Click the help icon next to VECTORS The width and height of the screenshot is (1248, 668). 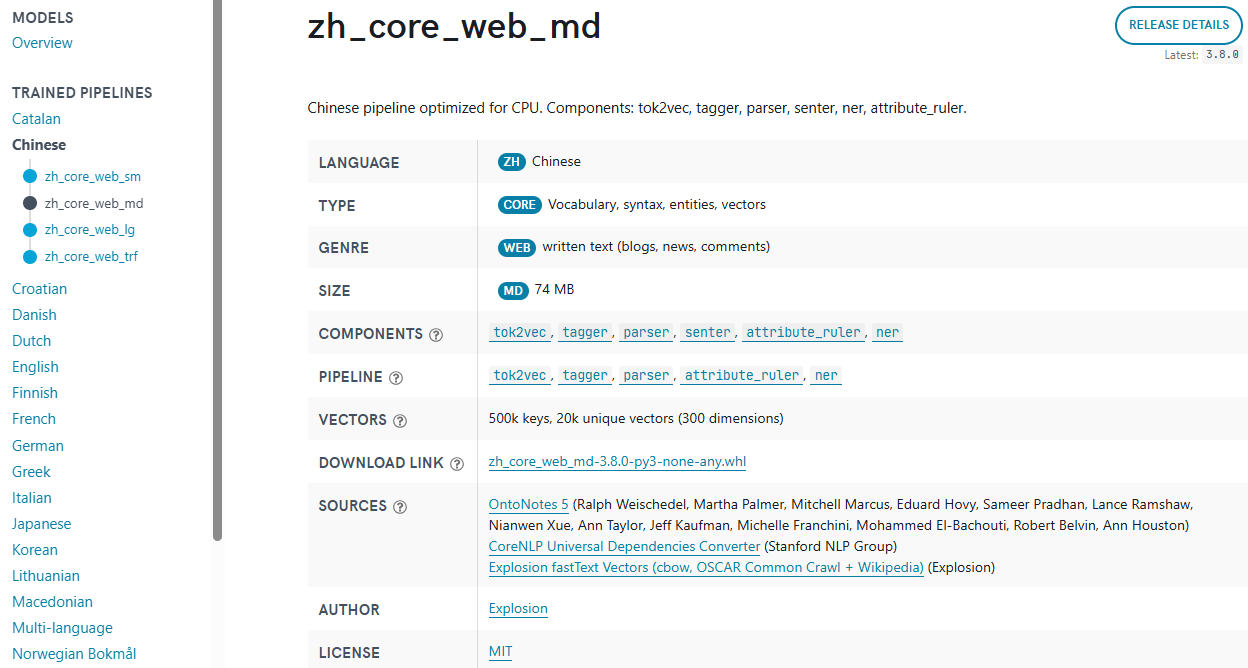400,421
